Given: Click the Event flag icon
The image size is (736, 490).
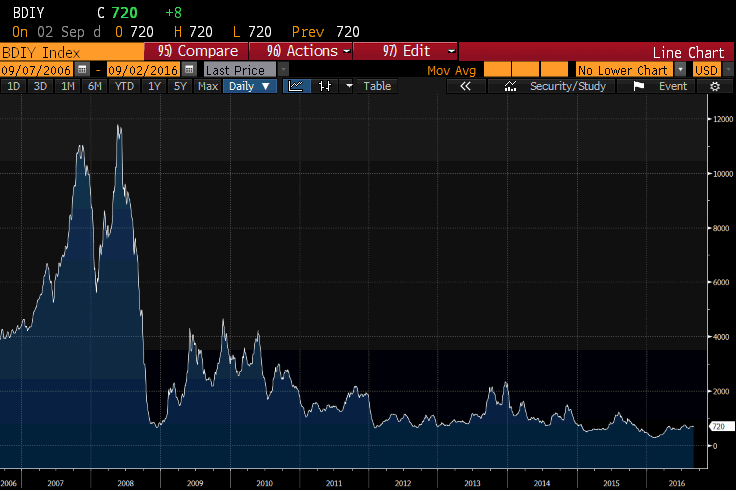Looking at the screenshot, I should [638, 86].
